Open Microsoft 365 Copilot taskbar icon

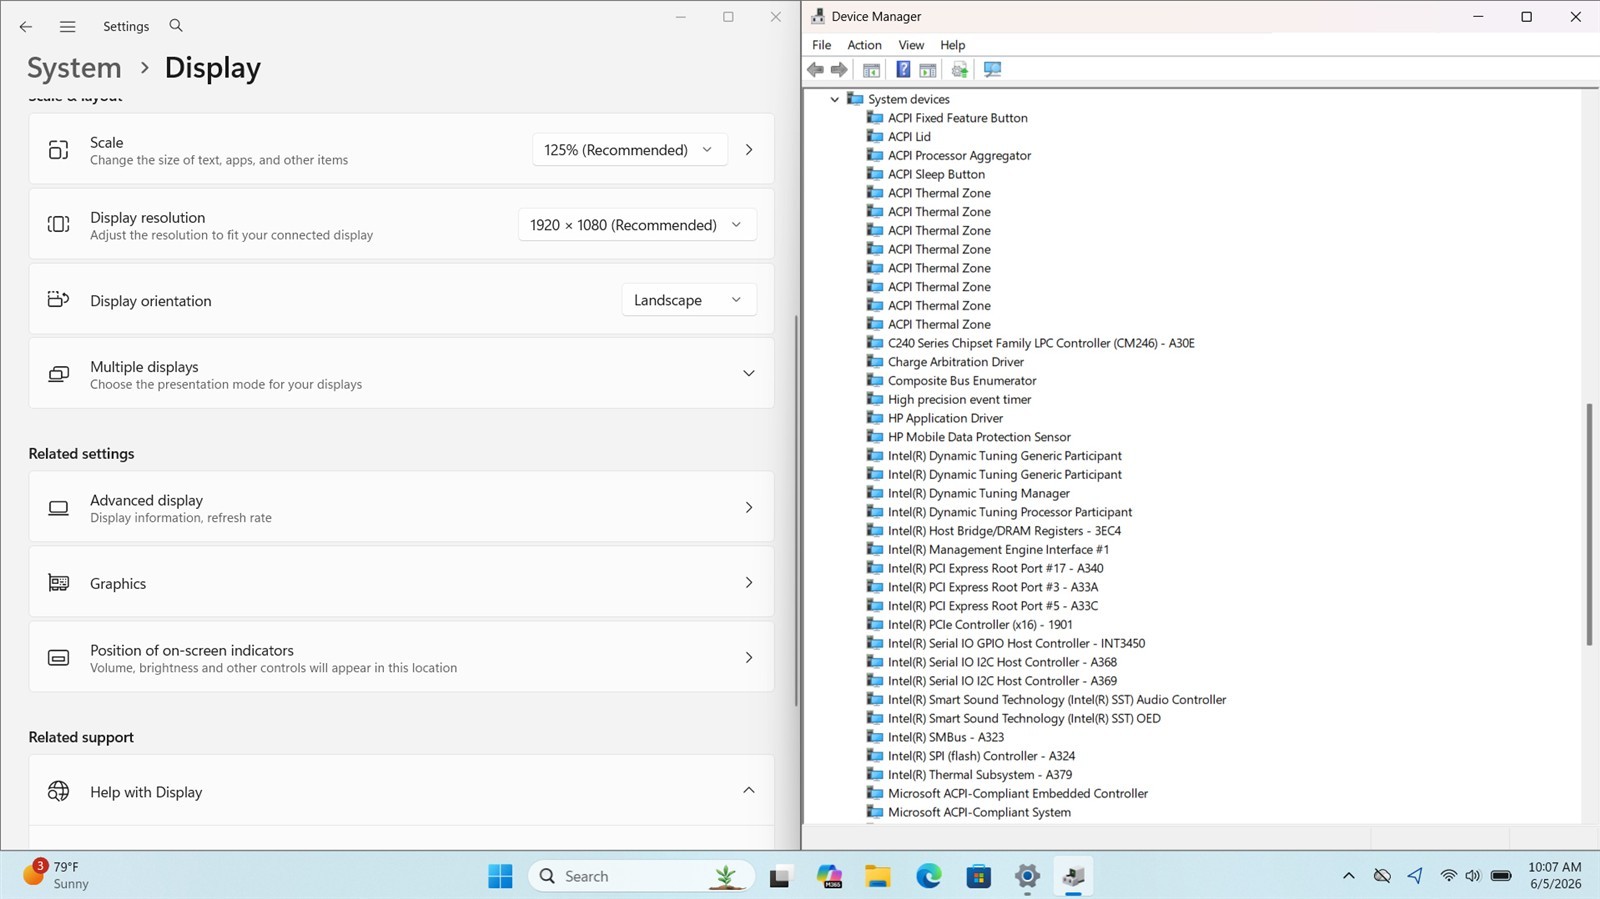pos(829,876)
